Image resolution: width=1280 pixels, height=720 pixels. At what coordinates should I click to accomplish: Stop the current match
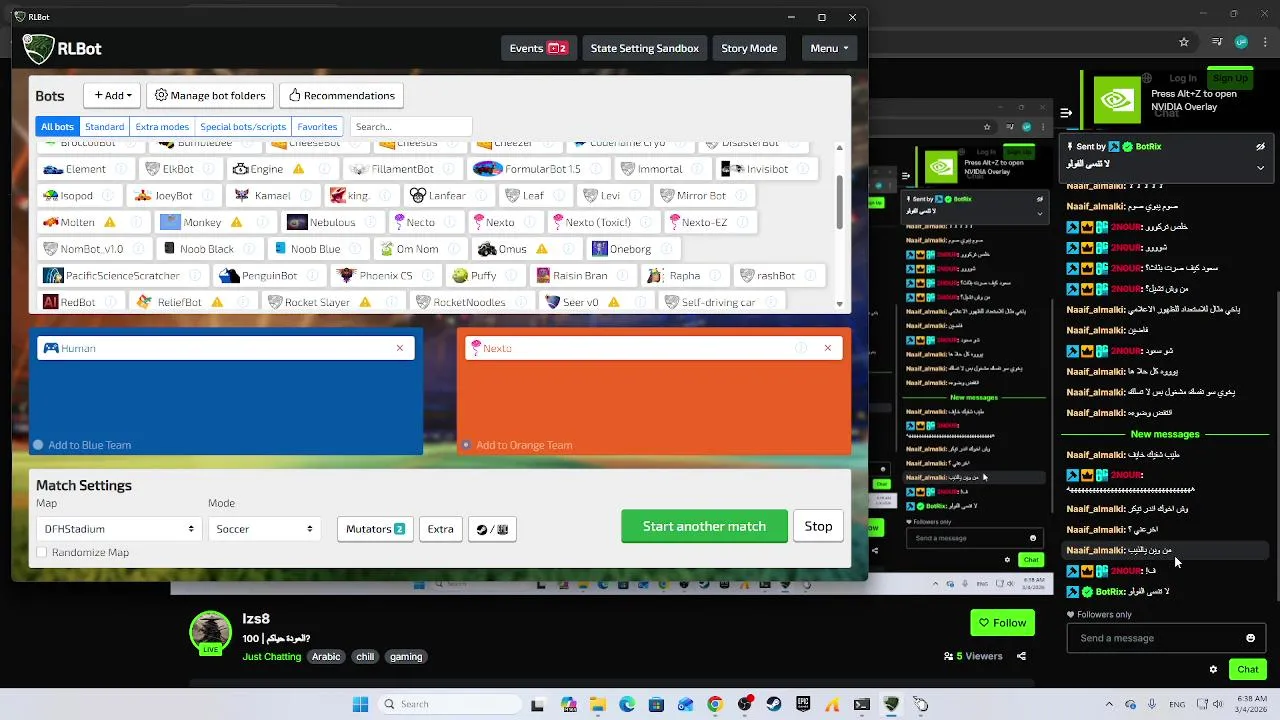click(818, 526)
